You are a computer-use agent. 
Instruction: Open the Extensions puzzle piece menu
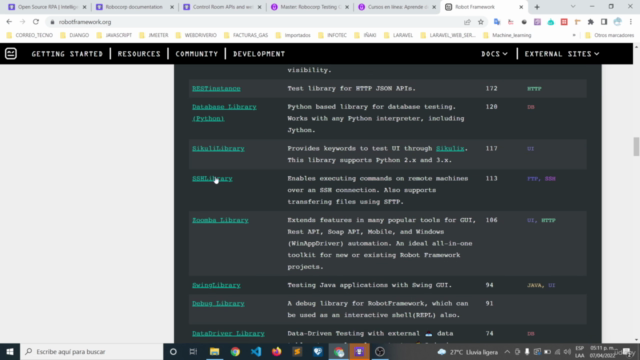(591, 22)
